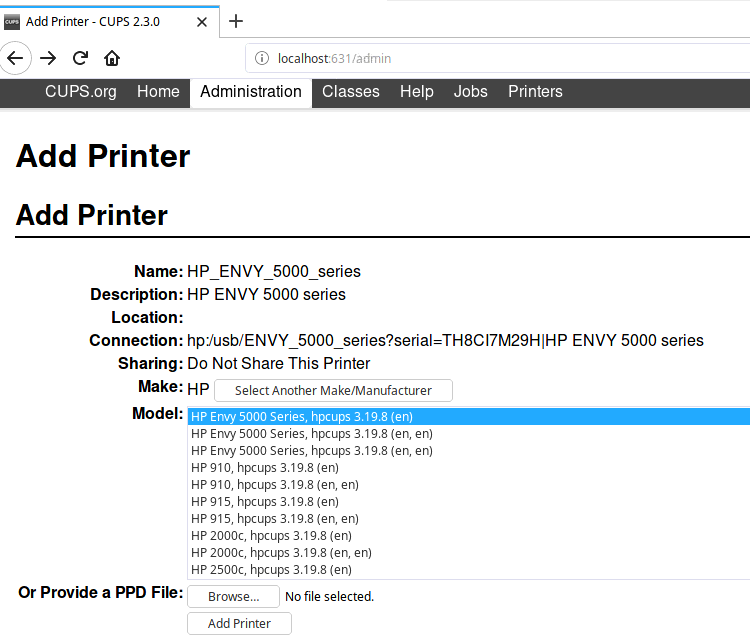Reload the page with the refresh icon
Viewport: 750px width, 644px height.
pyautogui.click(x=80, y=58)
